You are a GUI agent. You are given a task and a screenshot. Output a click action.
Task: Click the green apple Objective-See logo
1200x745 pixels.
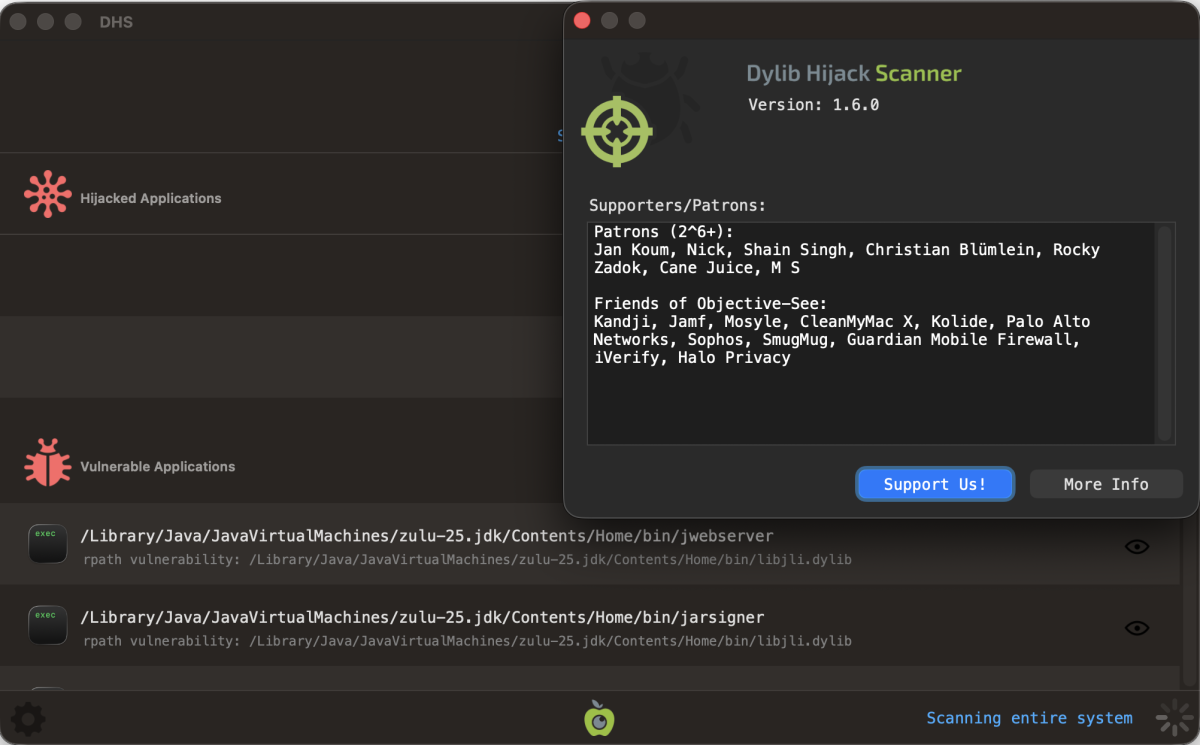(x=599, y=718)
